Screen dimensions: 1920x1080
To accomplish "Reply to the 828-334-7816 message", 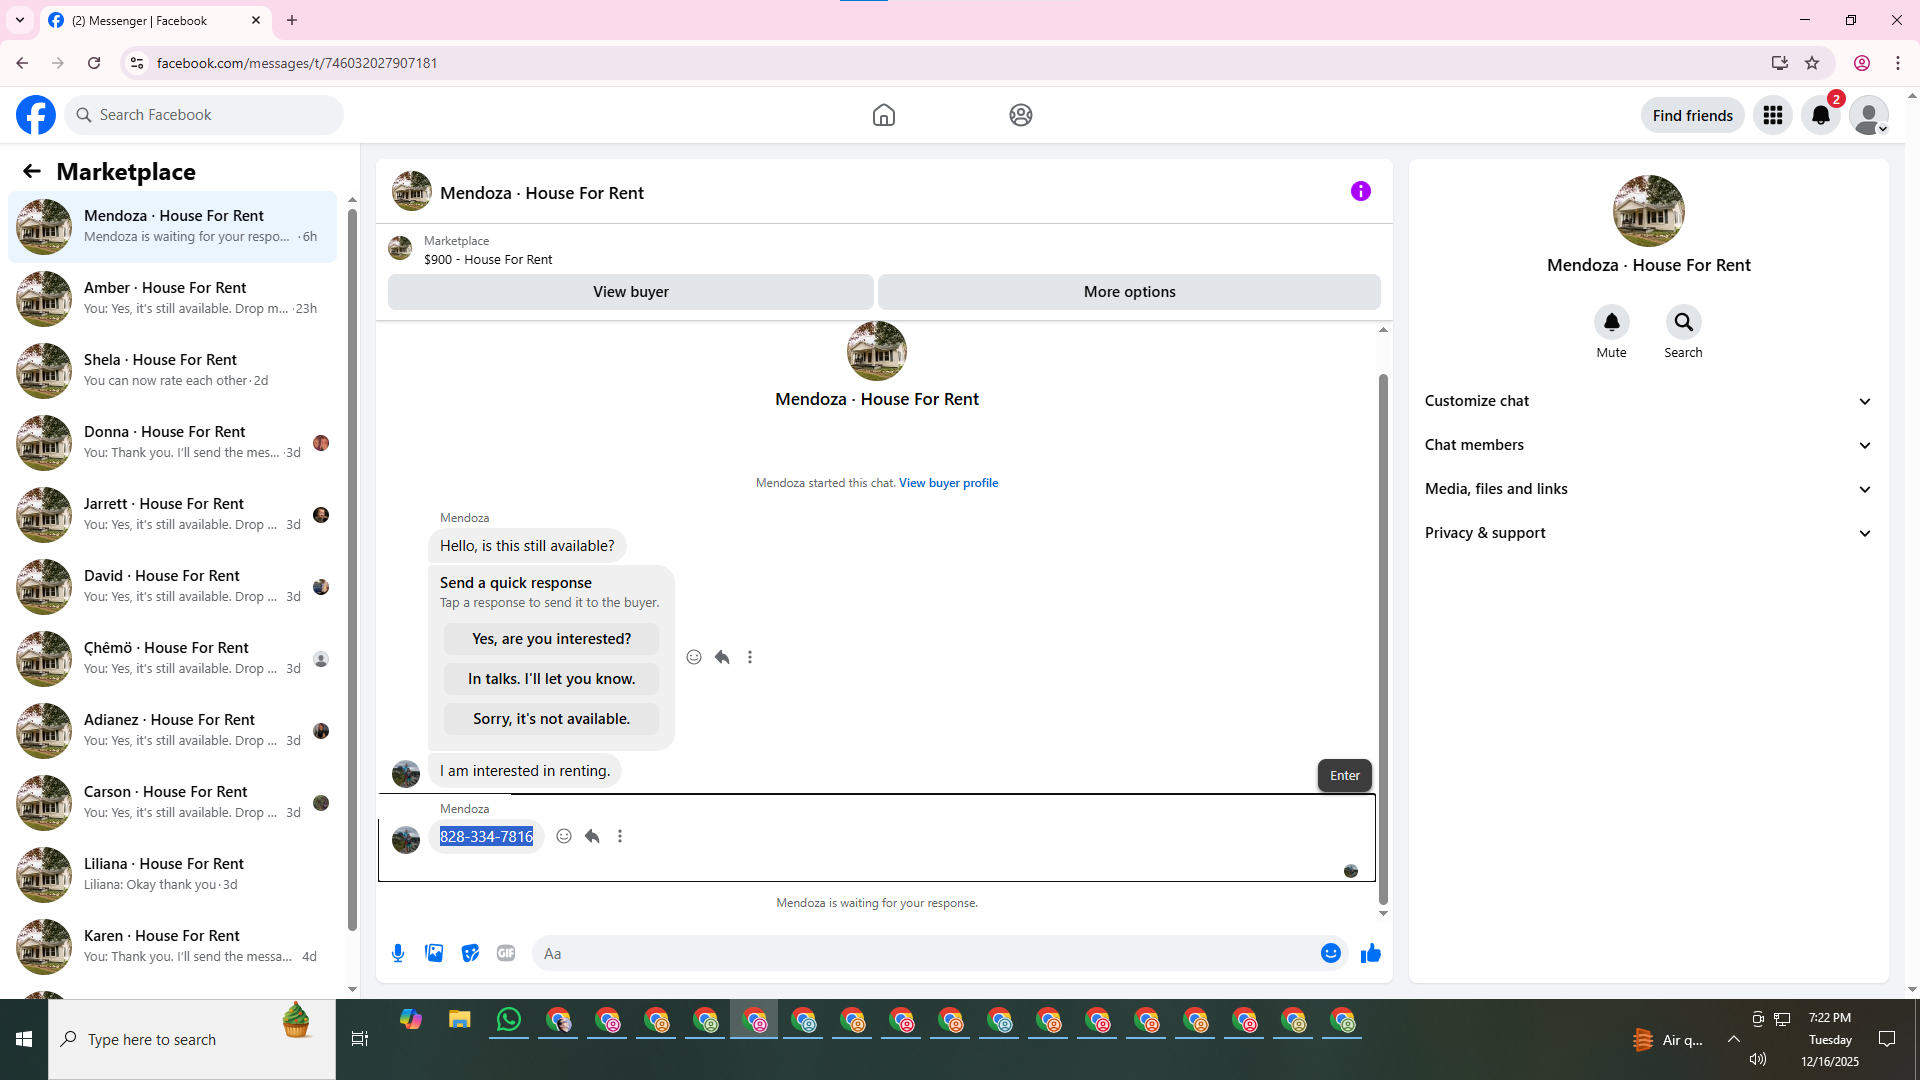I will (x=592, y=836).
